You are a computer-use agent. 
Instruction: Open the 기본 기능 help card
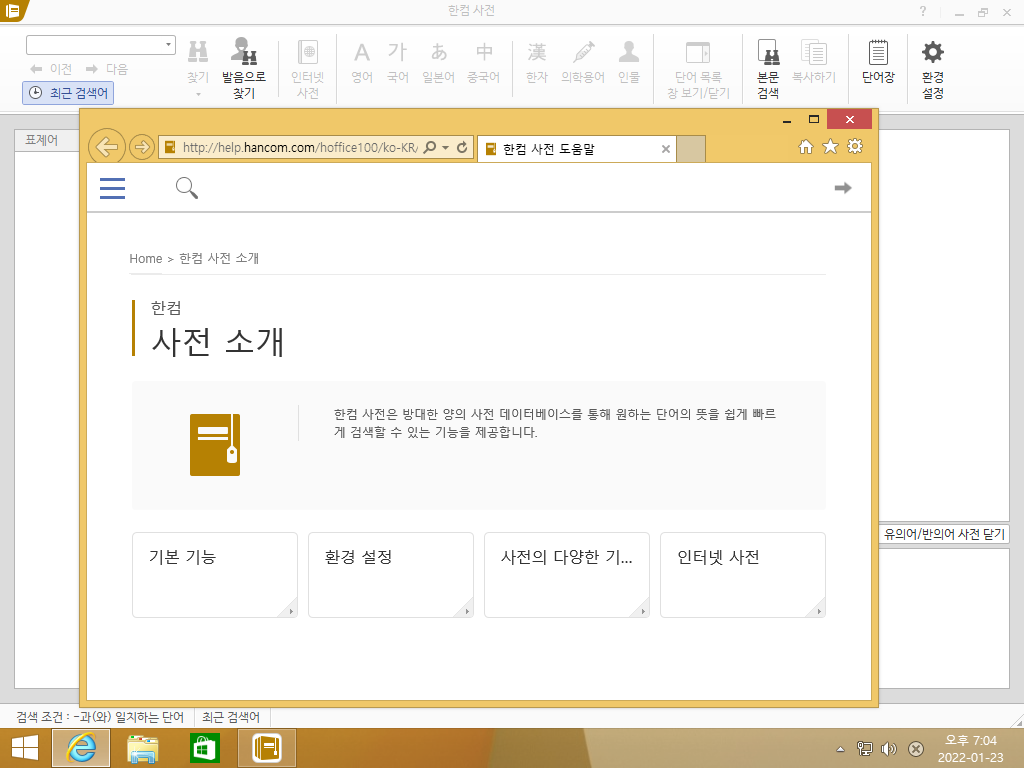click(215, 575)
